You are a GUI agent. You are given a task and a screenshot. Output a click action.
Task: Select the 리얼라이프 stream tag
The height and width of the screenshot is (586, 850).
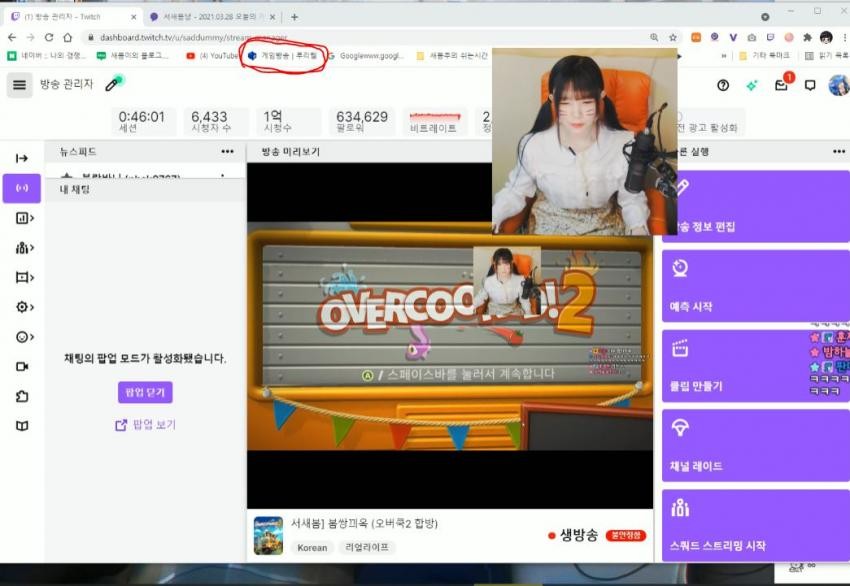coord(367,548)
